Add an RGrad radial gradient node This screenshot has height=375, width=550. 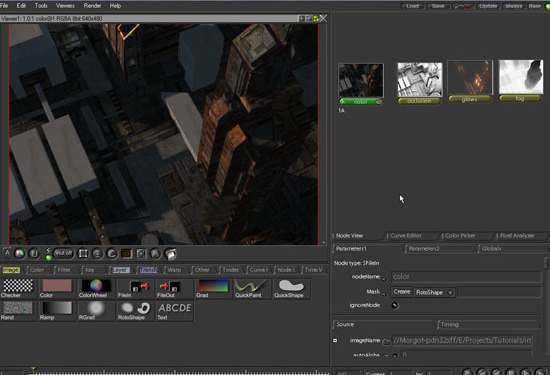point(95,311)
